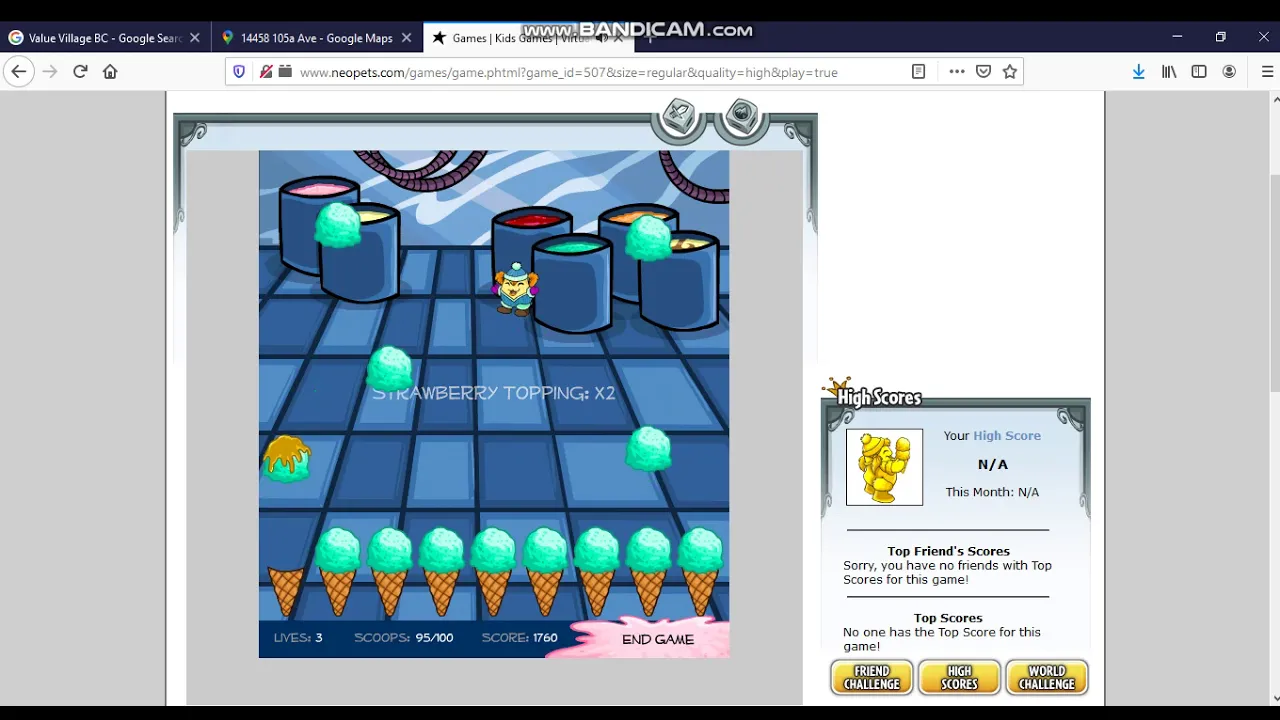
Task: Click the SCORE: 1760 counter
Action: [519, 637]
